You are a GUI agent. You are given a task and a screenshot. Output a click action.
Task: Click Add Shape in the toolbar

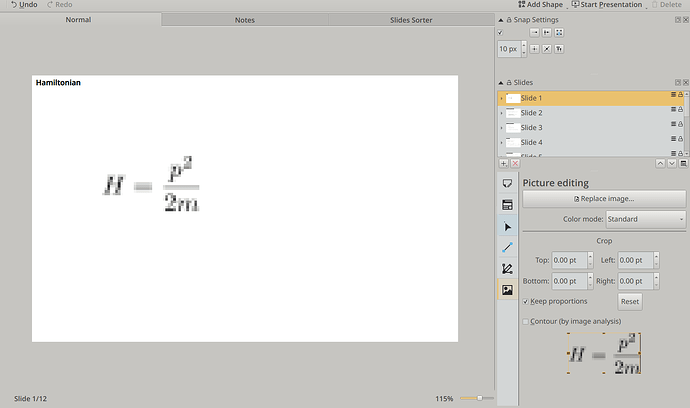540,4
